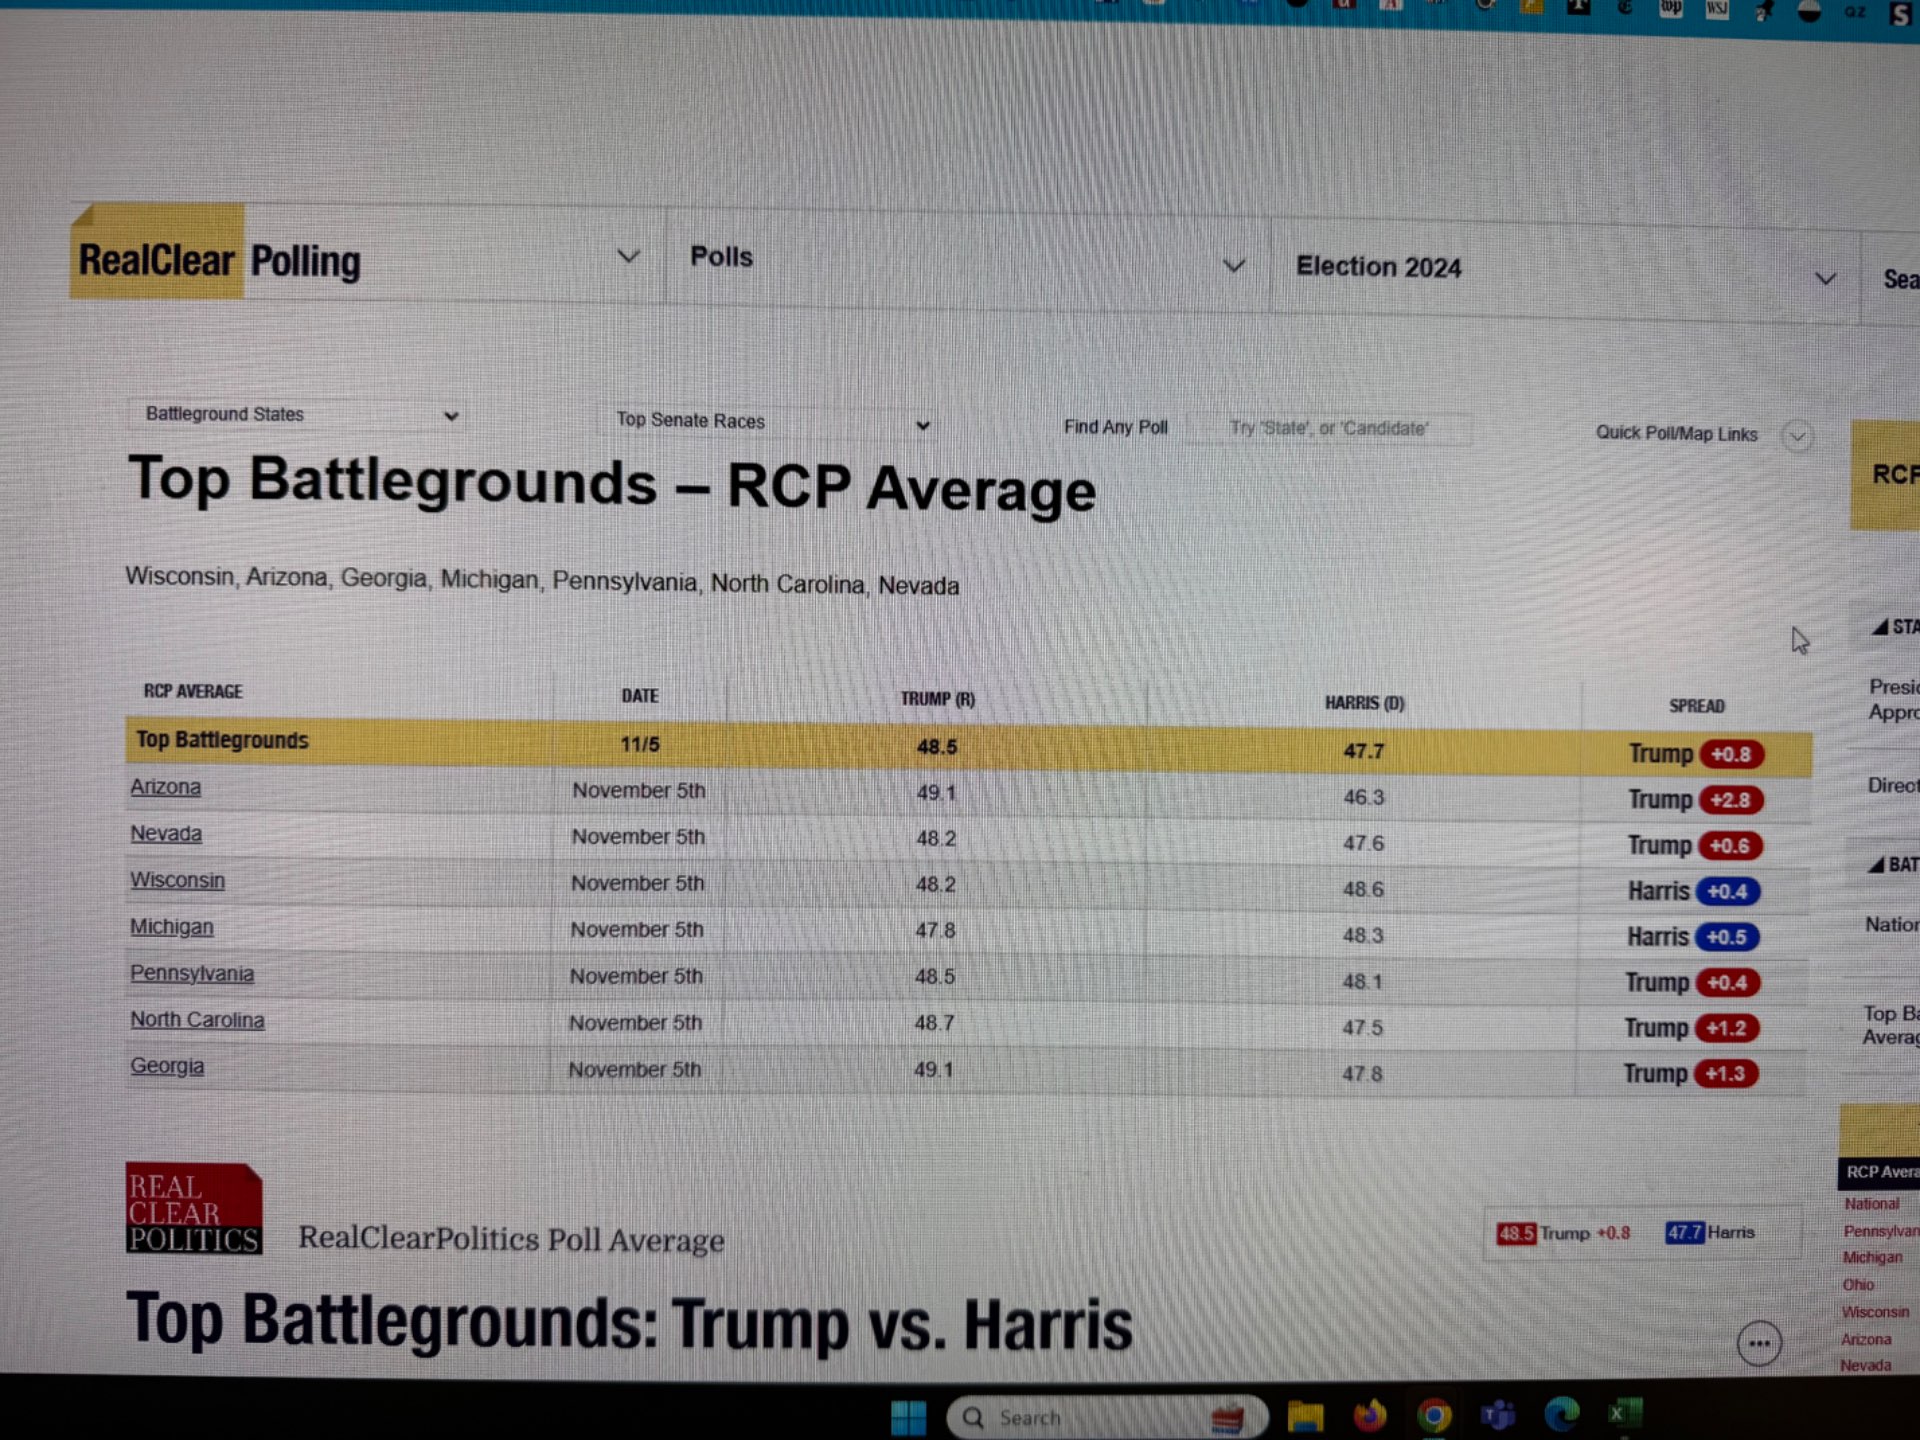
Task: Open the Pennsylvania polling link
Action: pos(192,974)
